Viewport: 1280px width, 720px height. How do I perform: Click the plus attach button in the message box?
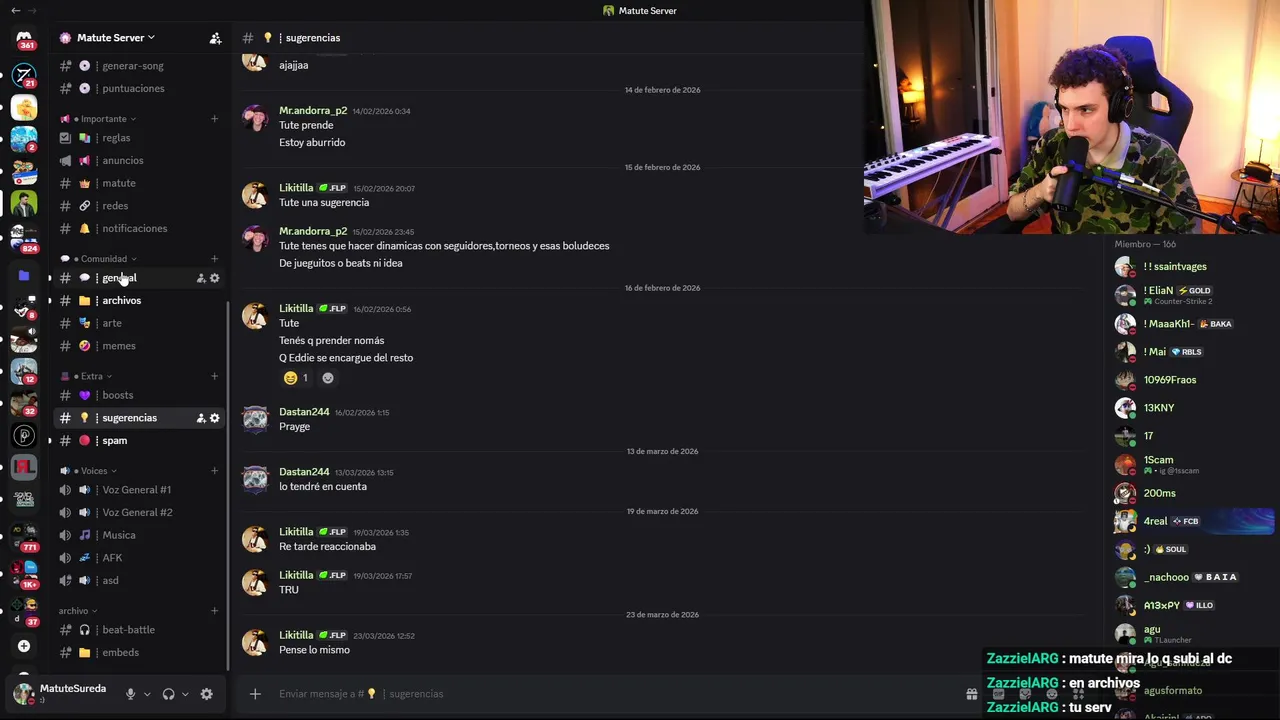pos(255,694)
